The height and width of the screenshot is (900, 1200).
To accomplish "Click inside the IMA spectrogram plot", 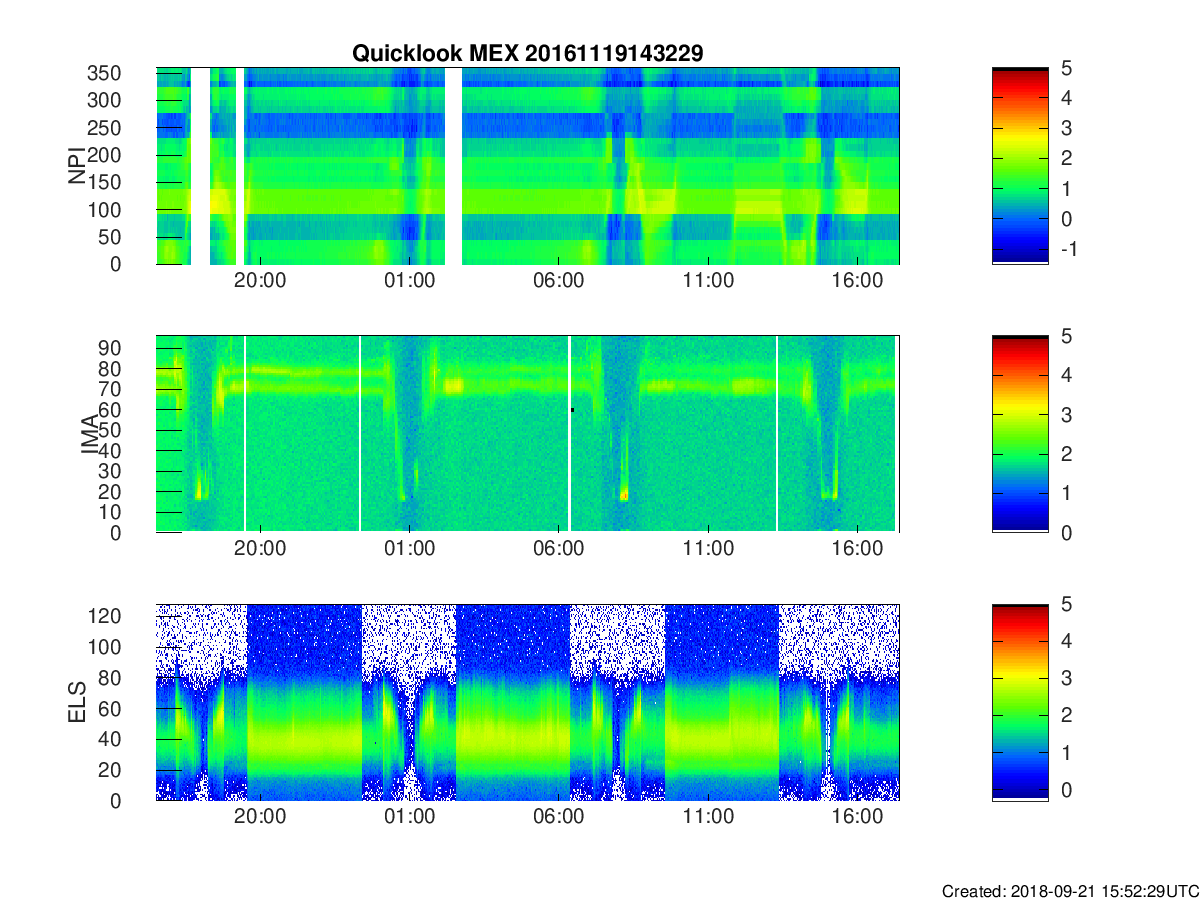I will (527, 434).
